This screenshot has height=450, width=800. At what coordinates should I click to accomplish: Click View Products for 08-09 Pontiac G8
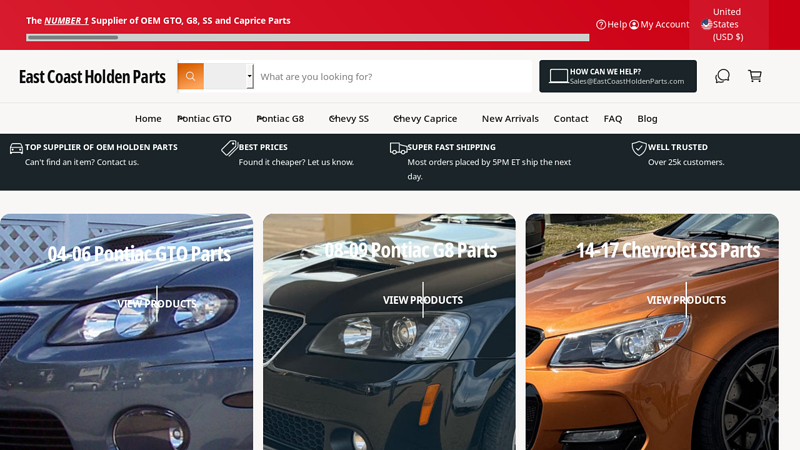[x=422, y=300]
